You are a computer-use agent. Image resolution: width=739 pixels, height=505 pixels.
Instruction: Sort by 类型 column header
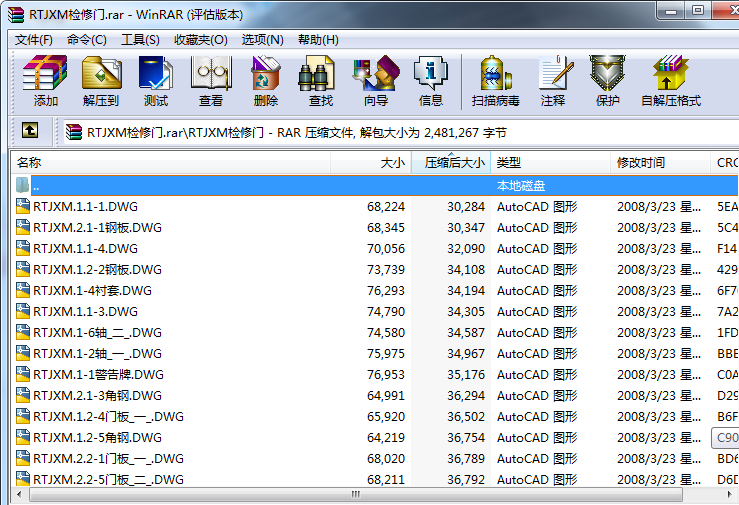550,163
